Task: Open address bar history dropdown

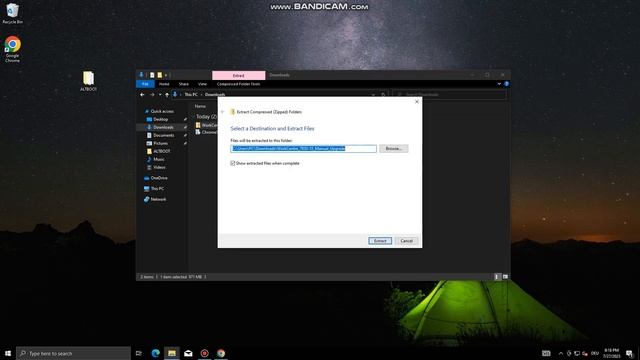Action: (373, 95)
